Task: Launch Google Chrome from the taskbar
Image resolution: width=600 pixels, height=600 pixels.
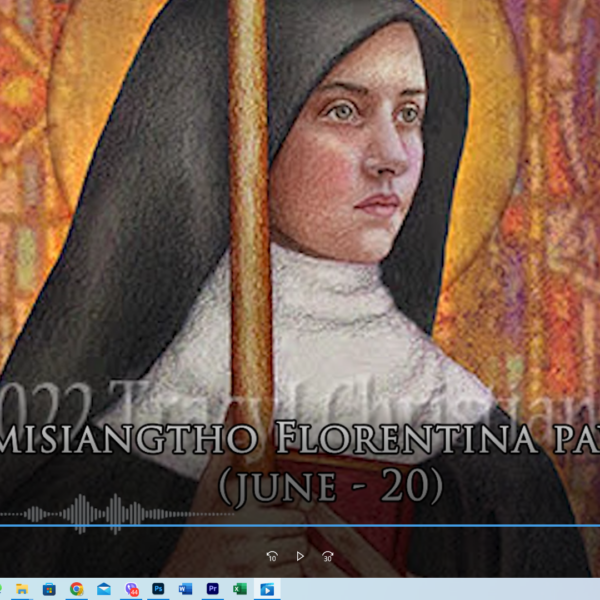Action: pos(77,589)
